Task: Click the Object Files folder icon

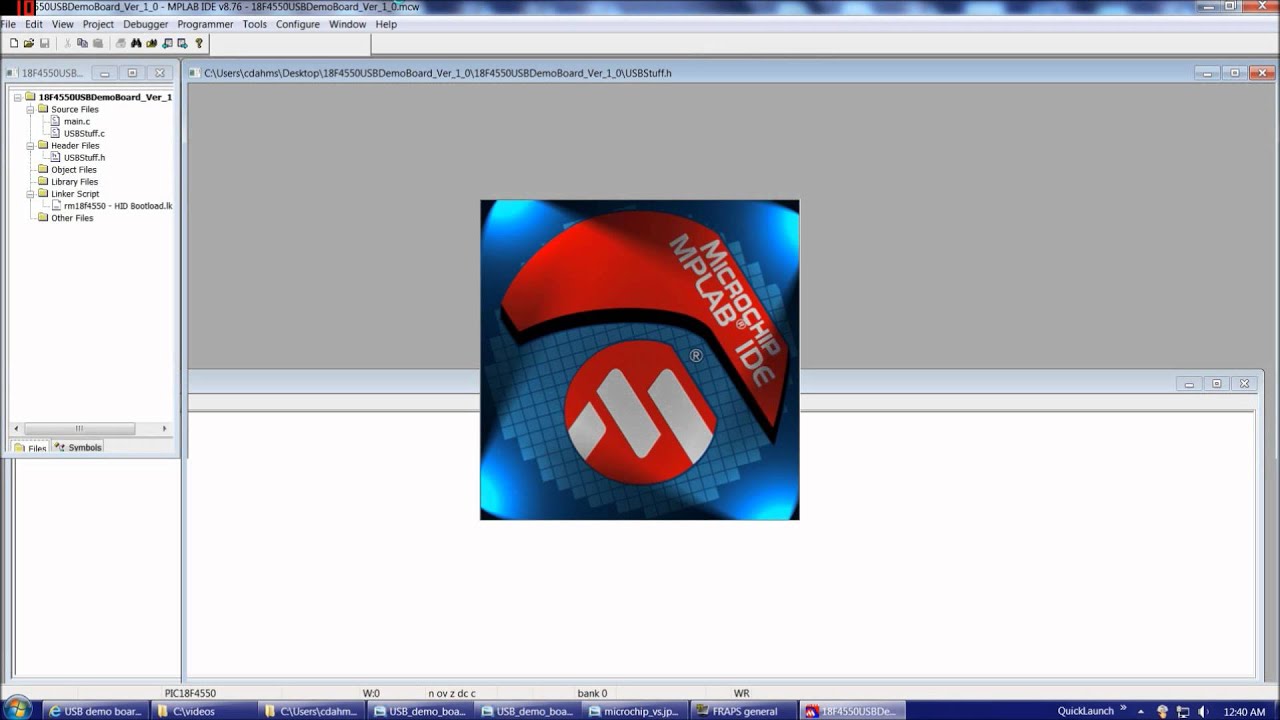Action: tap(43, 169)
